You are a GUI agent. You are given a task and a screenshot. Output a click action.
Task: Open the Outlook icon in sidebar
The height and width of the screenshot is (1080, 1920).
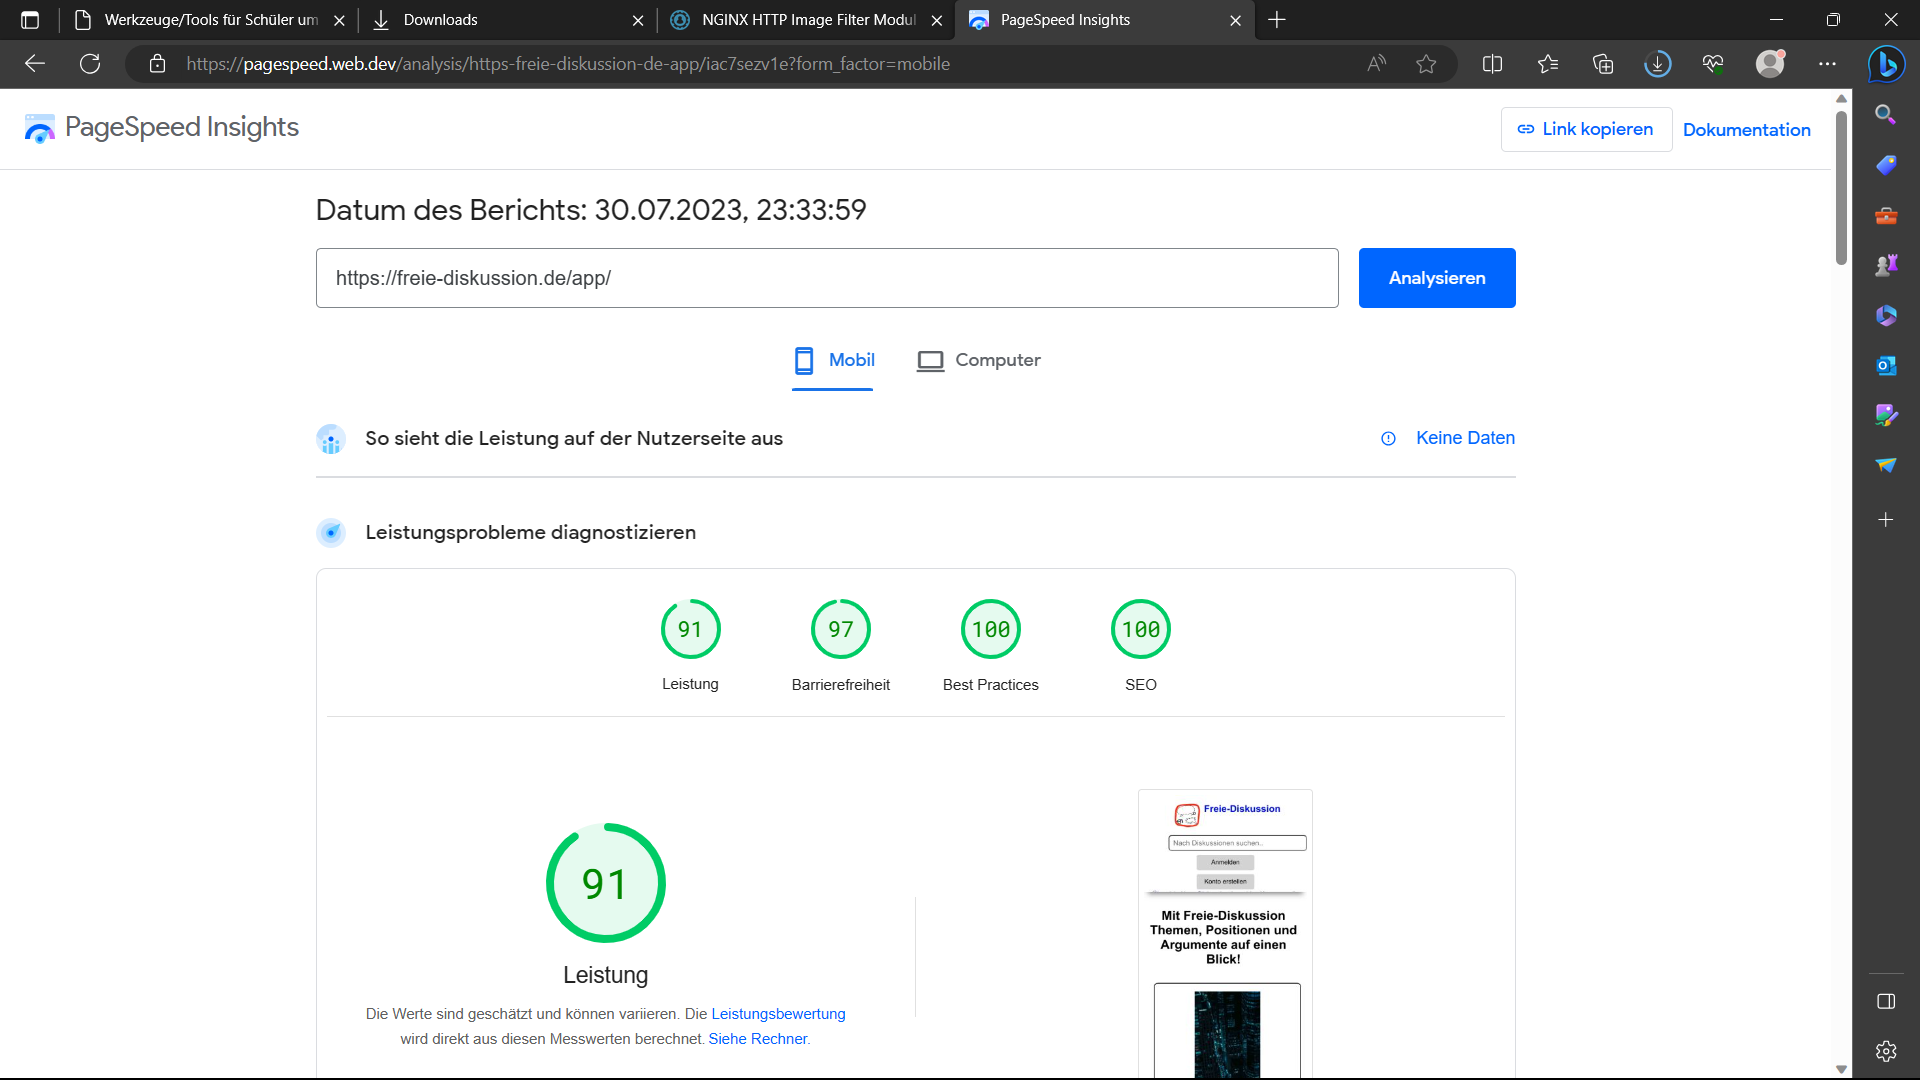pos(1886,365)
